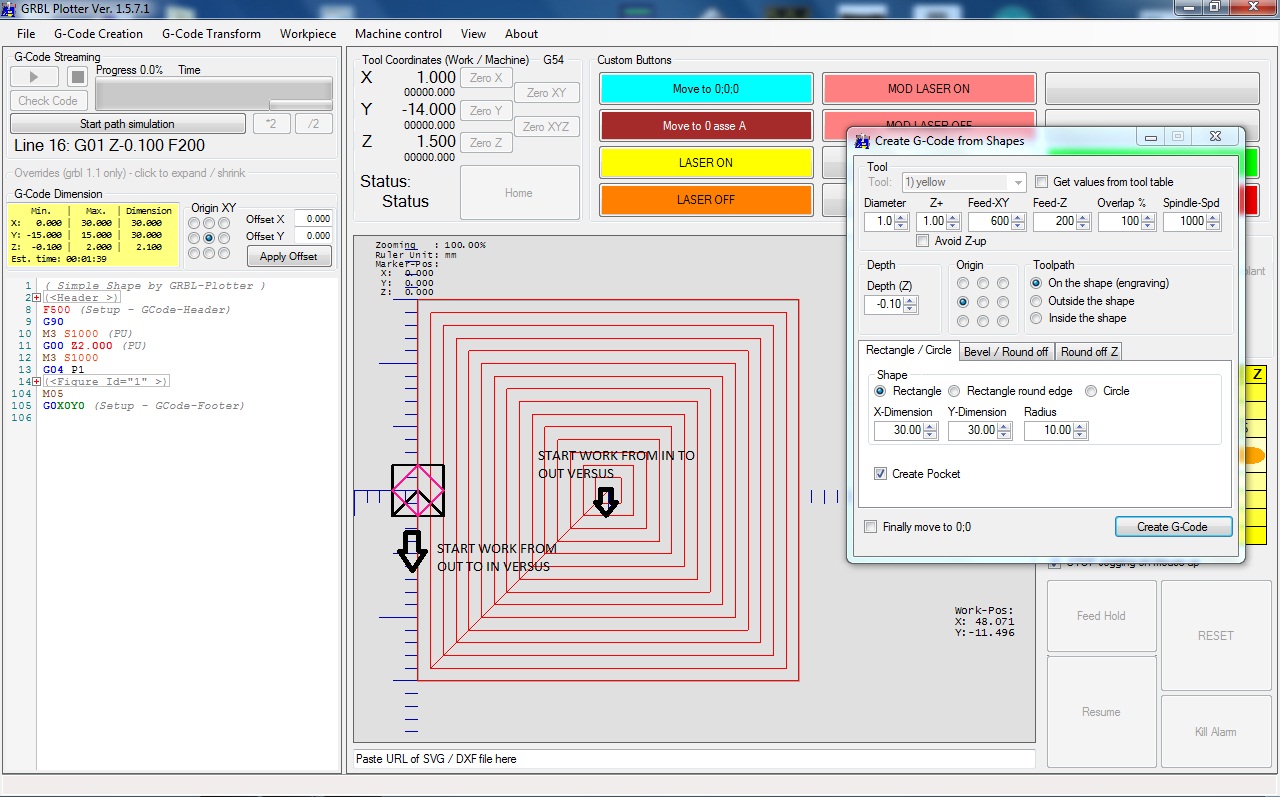1280x797 pixels.
Task: Select Outside the shape toolpath
Action: (x=1036, y=301)
